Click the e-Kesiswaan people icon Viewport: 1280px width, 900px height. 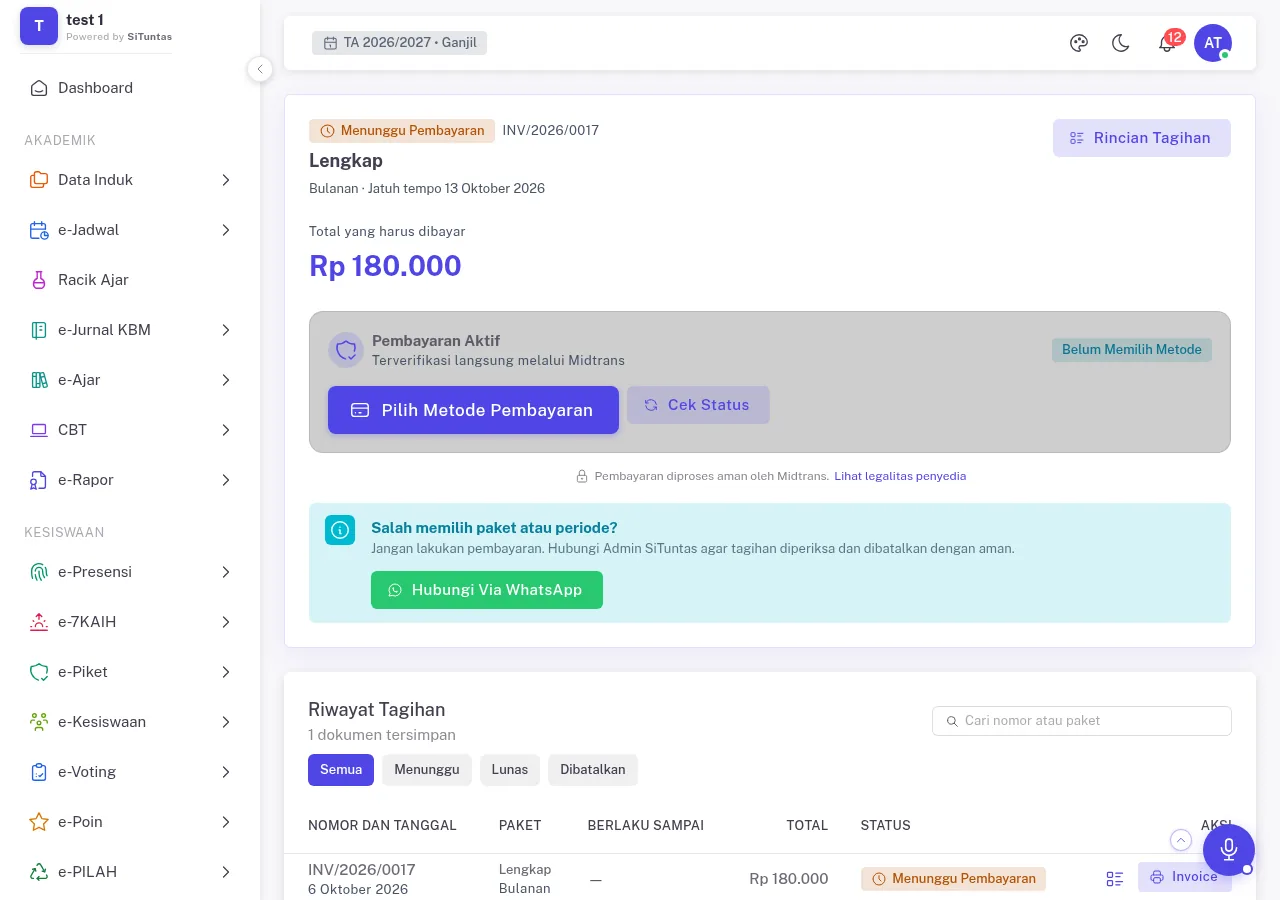pyautogui.click(x=39, y=722)
